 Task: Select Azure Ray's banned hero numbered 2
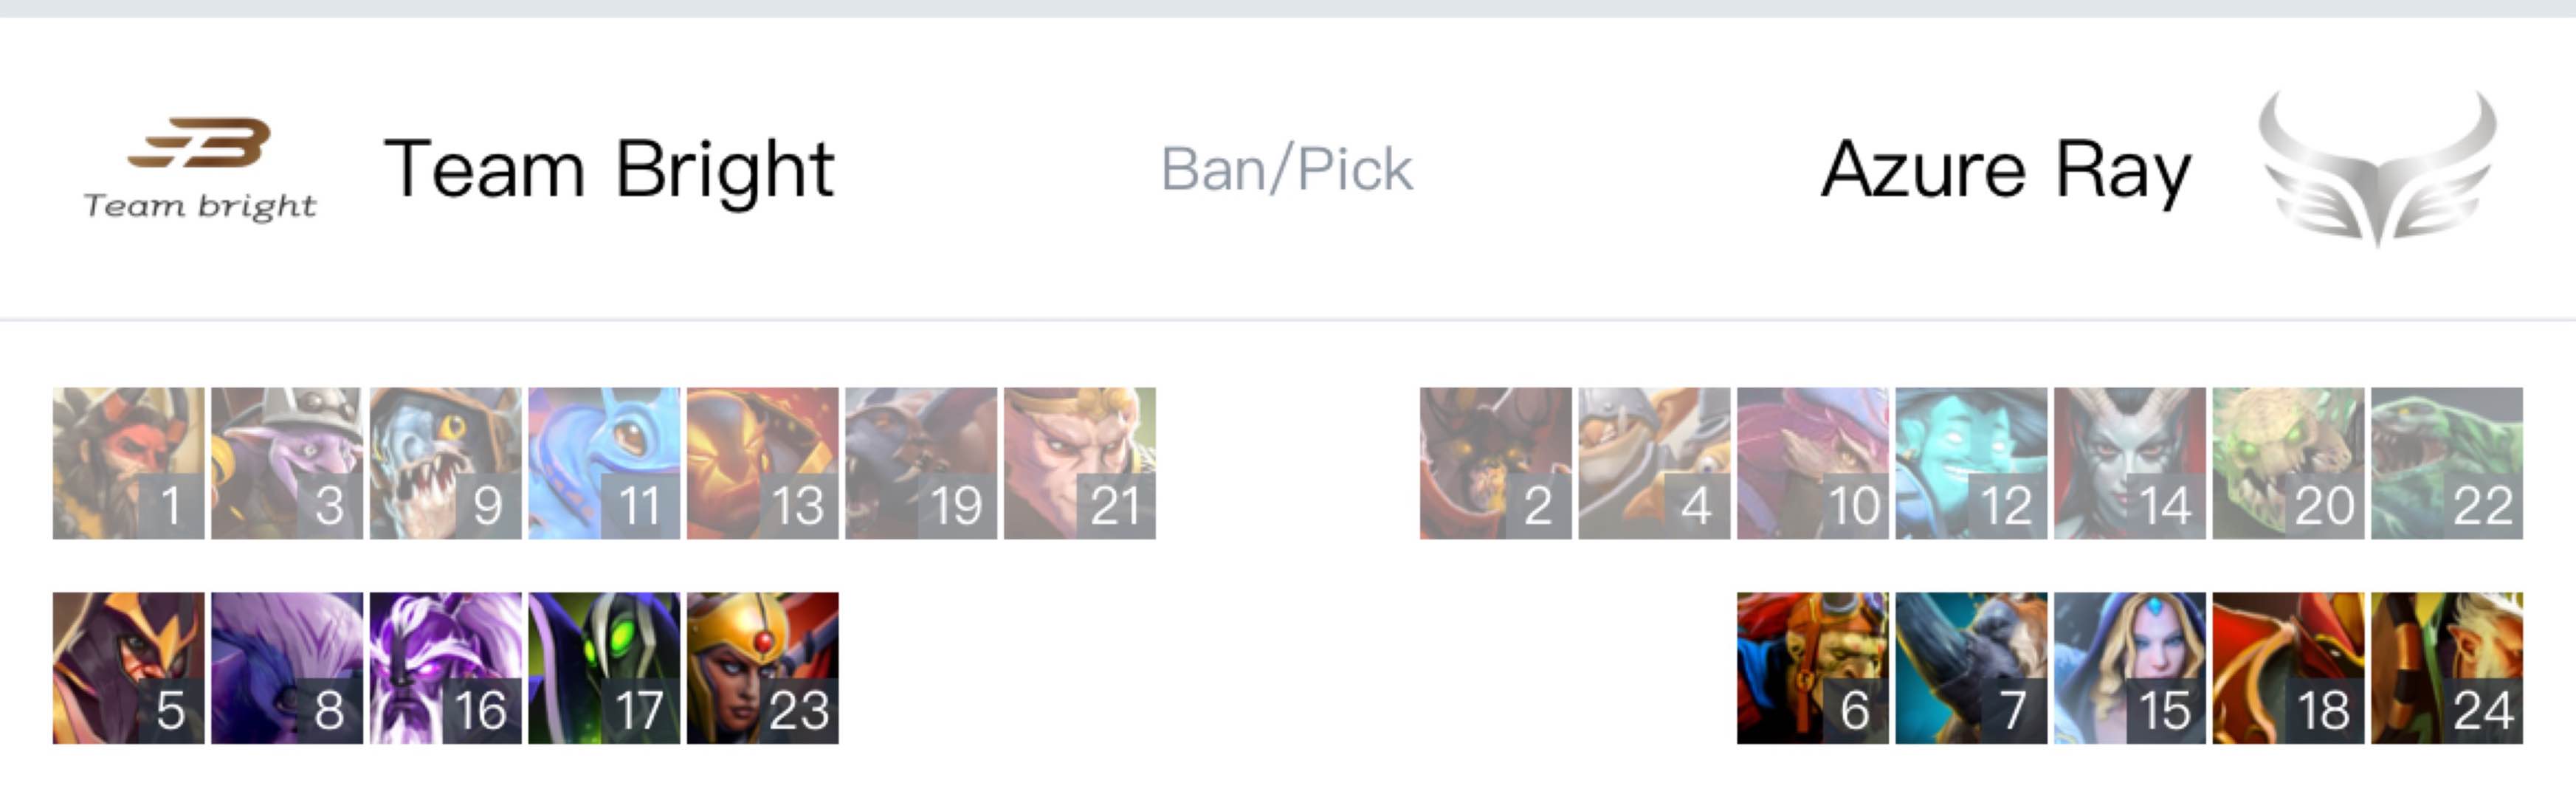pyautogui.click(x=1495, y=463)
